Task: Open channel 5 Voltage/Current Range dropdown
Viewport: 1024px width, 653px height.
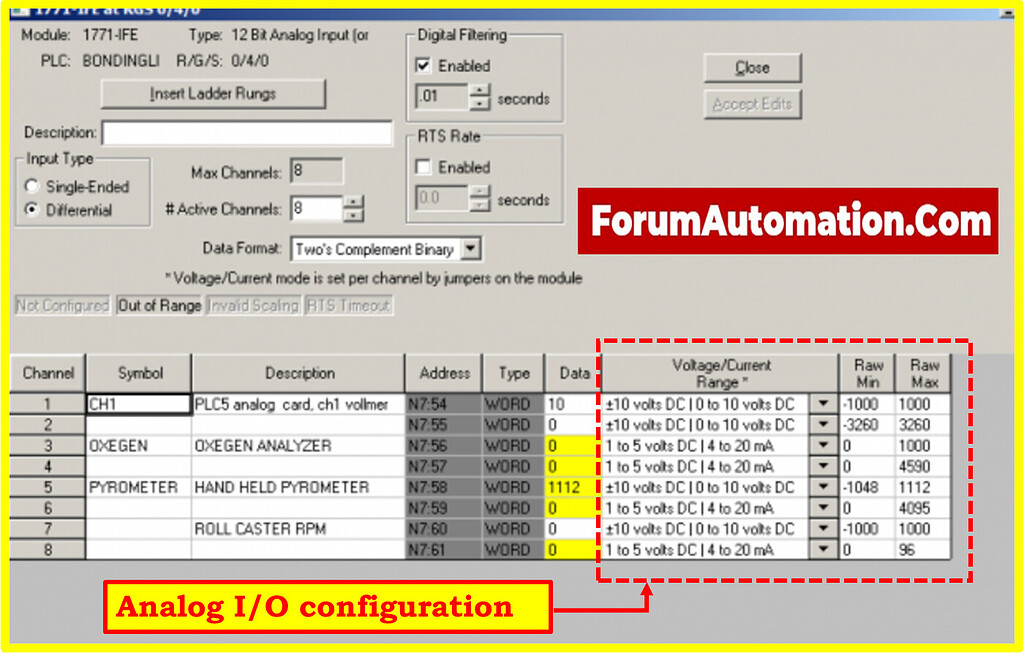Action: 824,487
